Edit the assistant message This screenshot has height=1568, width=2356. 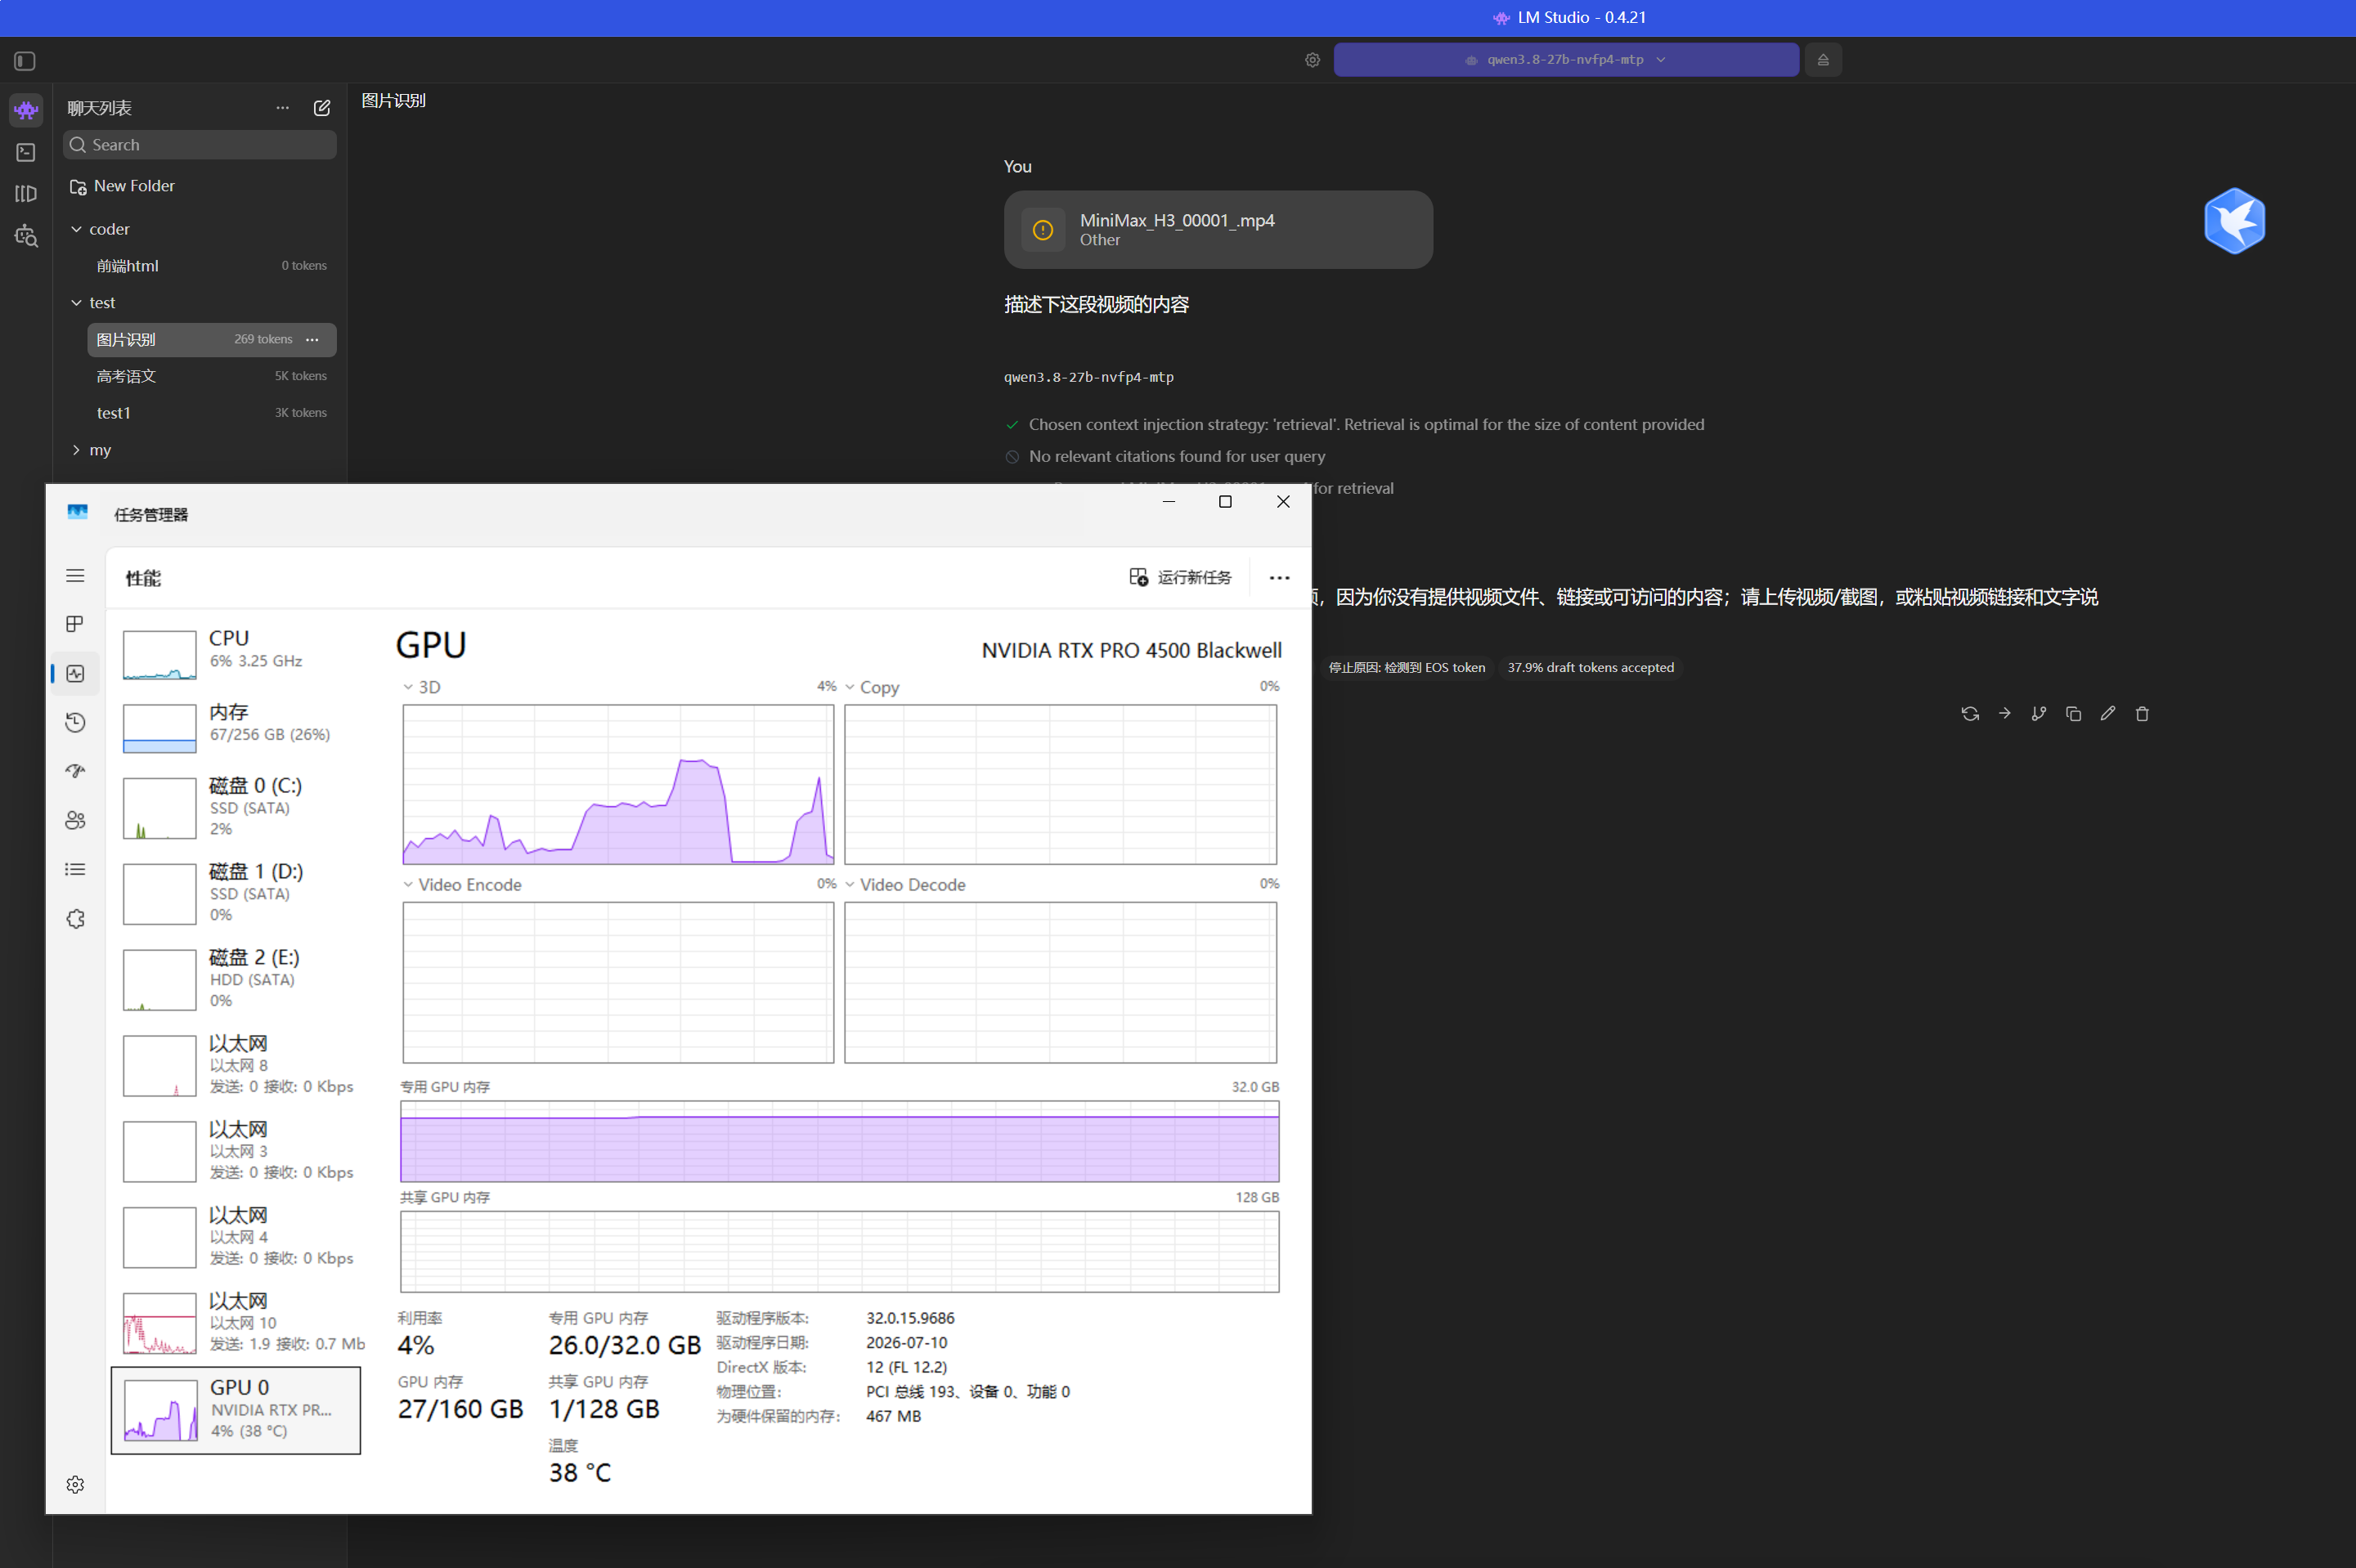[x=2108, y=714]
